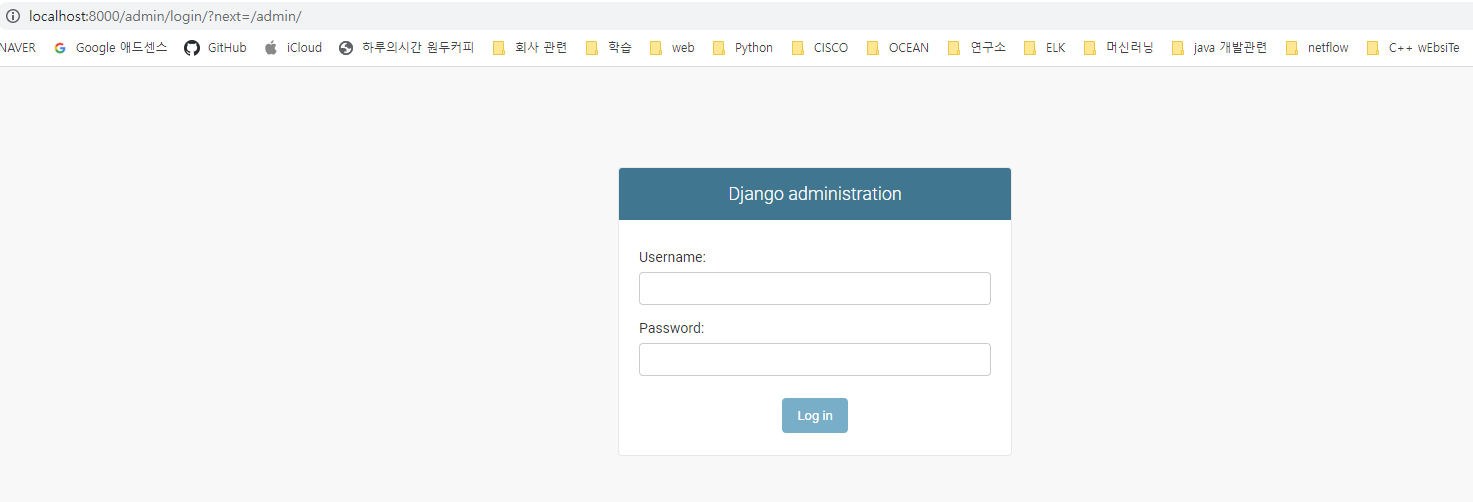Click the globe icon beside 하루의시간 원두커피
Screen dimensions: 1473x502
pyautogui.click(x=346, y=48)
